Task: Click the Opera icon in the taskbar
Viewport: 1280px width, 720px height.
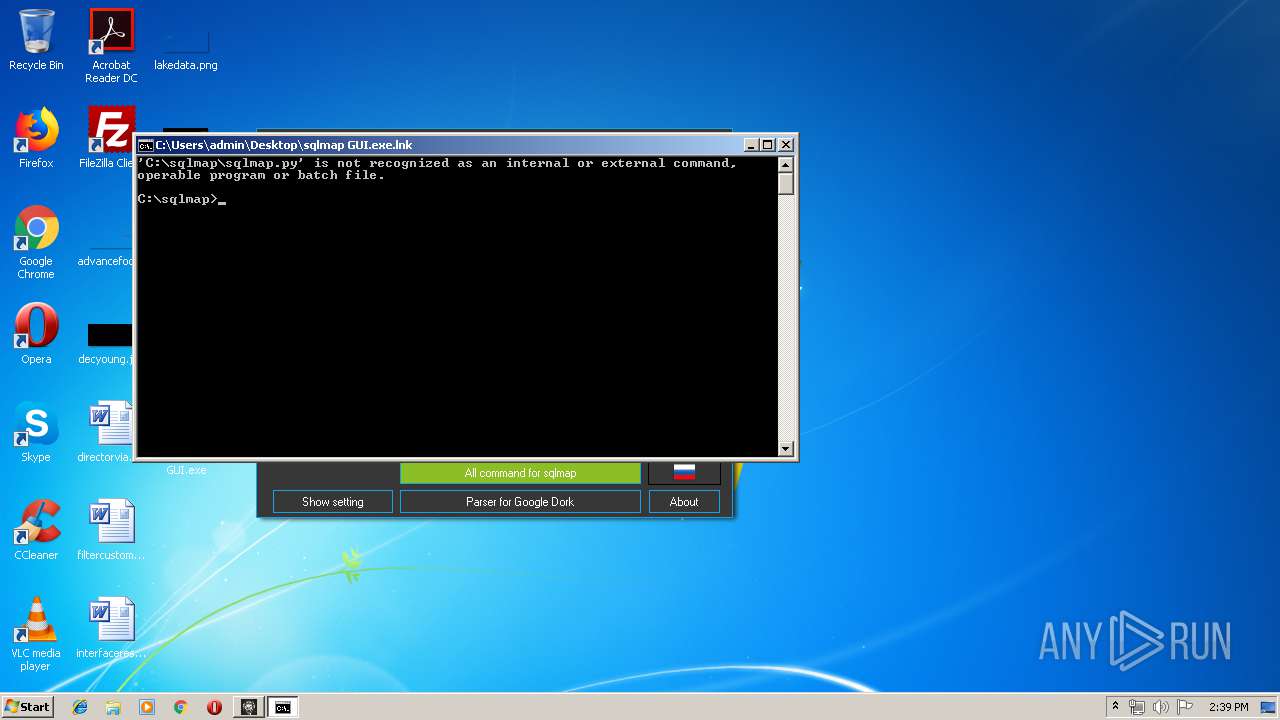Action: coord(214,707)
